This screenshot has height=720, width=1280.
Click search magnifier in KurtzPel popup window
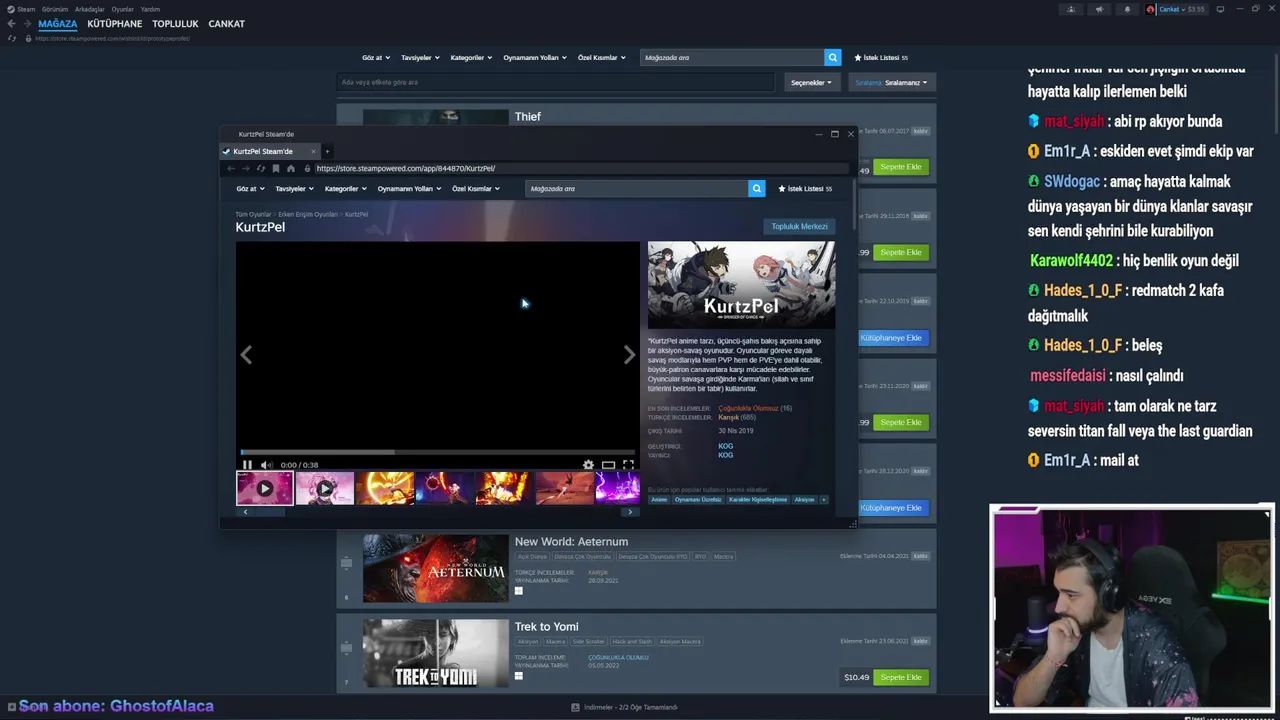point(757,188)
